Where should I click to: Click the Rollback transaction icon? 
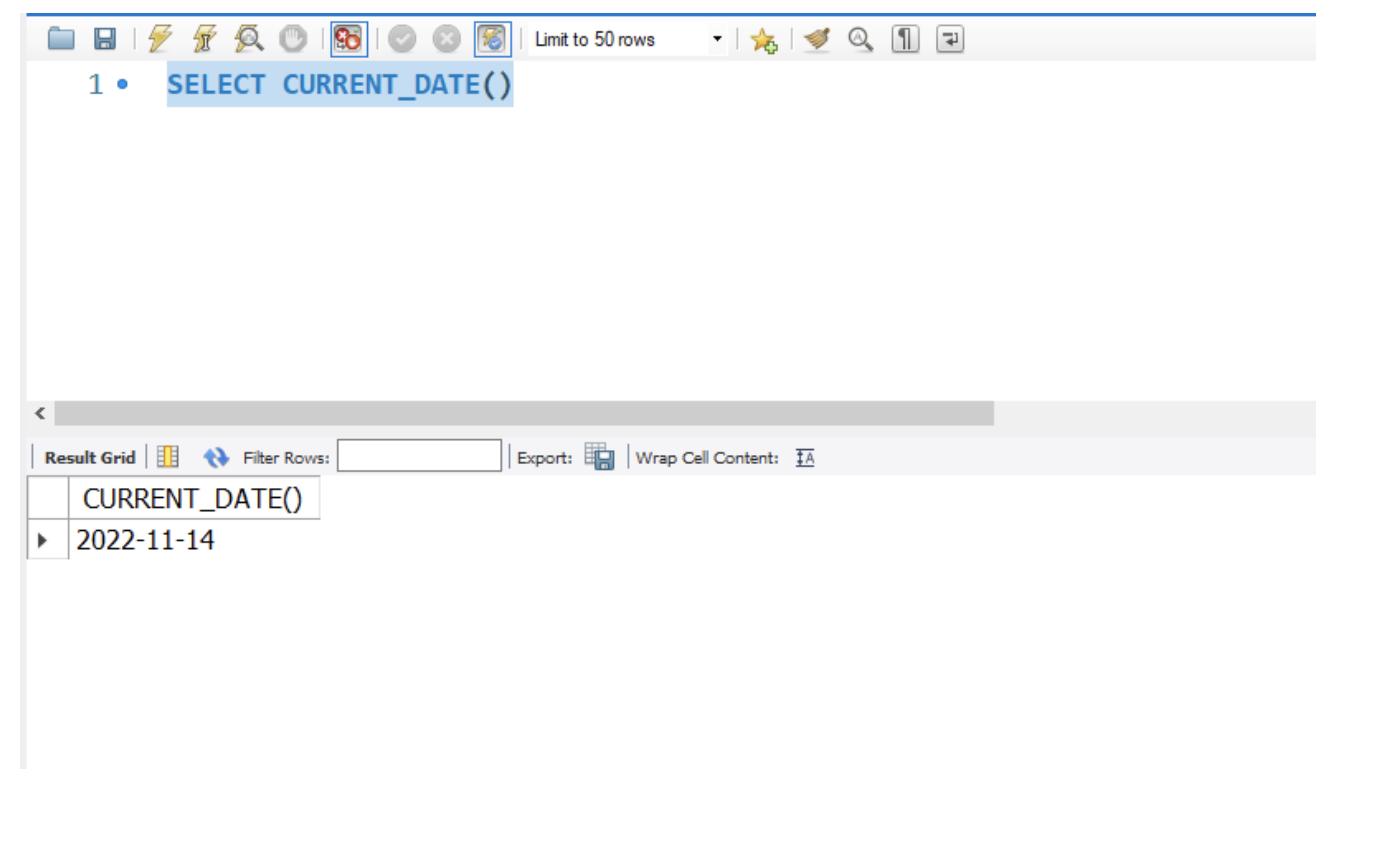click(x=443, y=40)
